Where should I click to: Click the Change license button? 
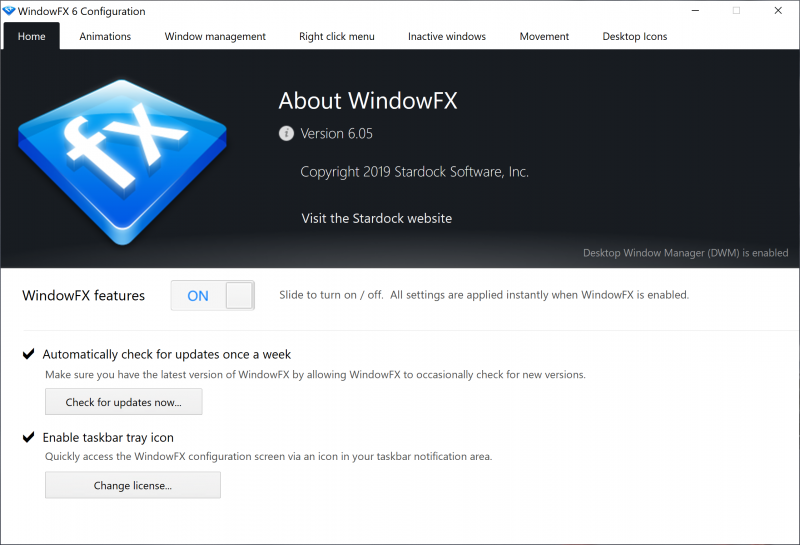tap(133, 485)
